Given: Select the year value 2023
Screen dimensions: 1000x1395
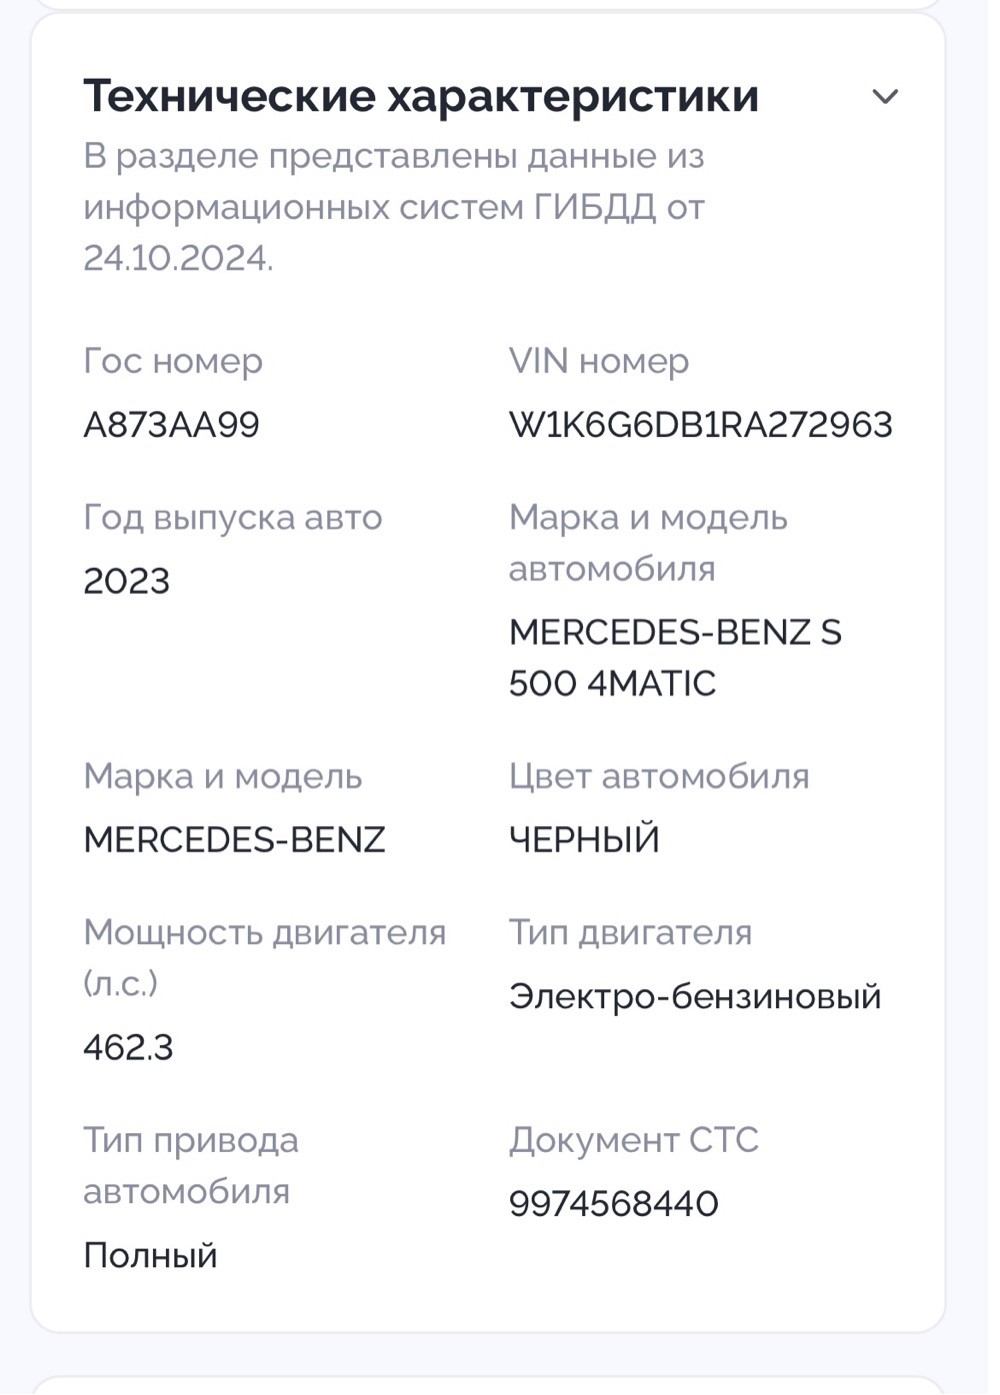Looking at the screenshot, I should tap(126, 581).
